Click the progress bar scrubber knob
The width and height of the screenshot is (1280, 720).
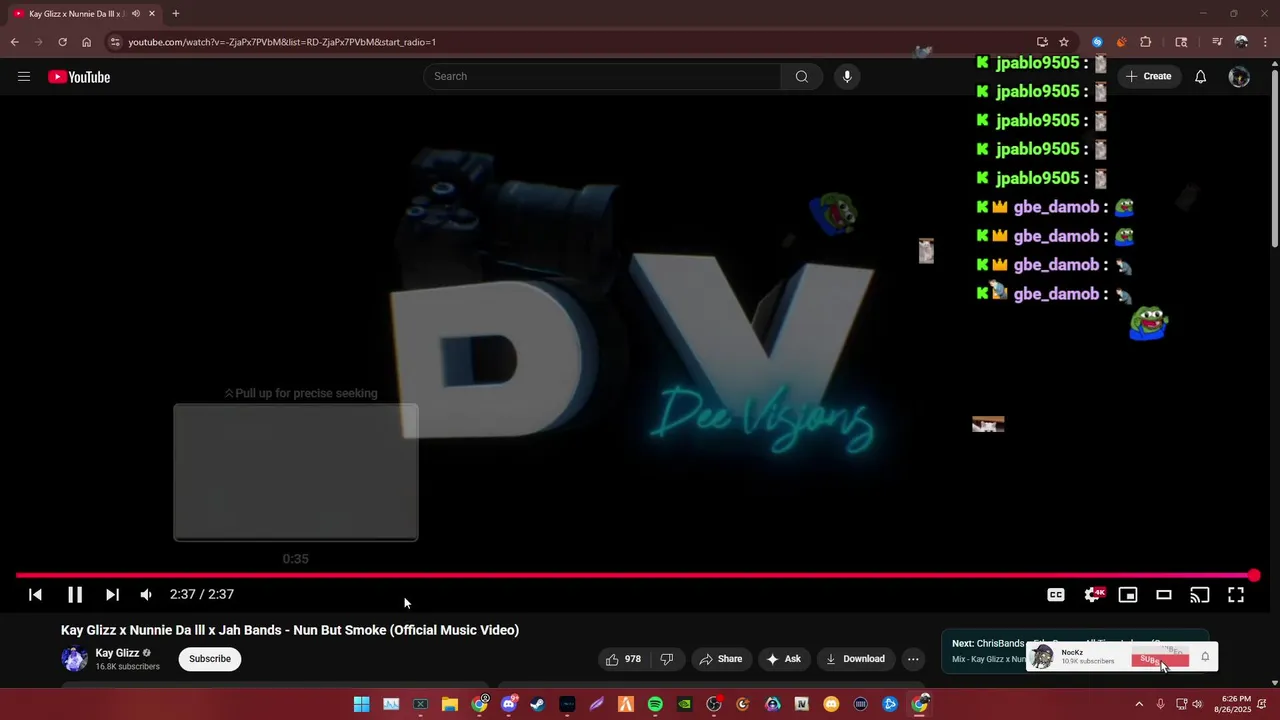click(1254, 575)
